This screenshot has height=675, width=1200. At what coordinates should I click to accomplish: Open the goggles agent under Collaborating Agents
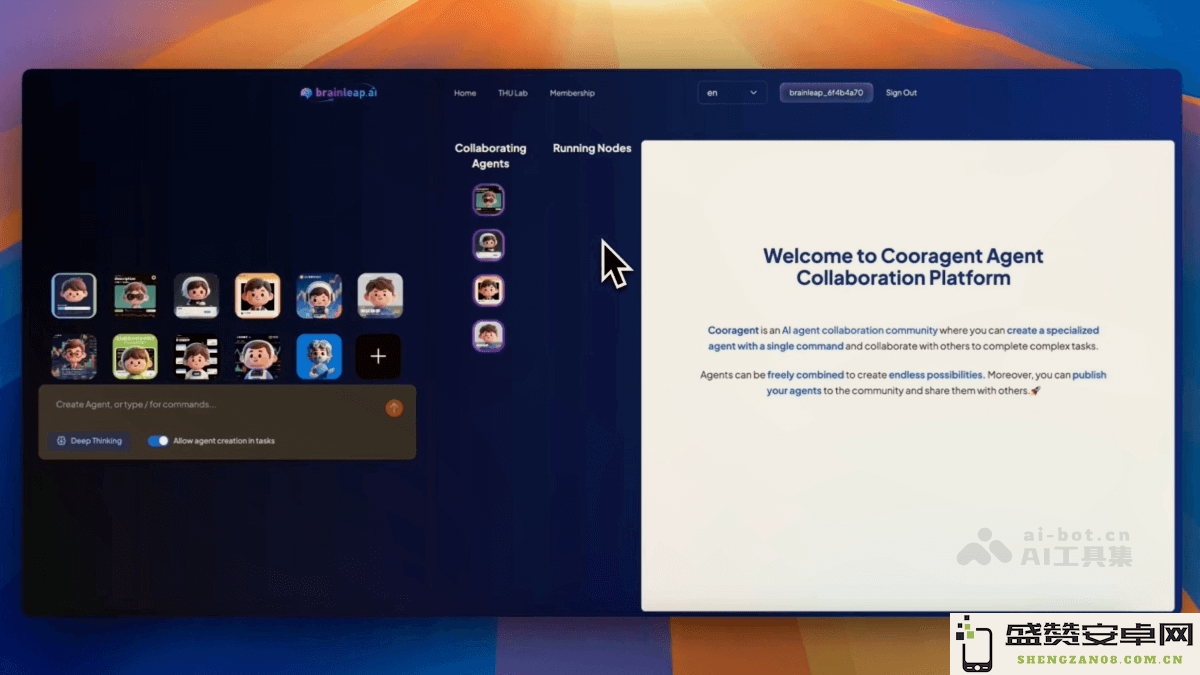click(488, 200)
